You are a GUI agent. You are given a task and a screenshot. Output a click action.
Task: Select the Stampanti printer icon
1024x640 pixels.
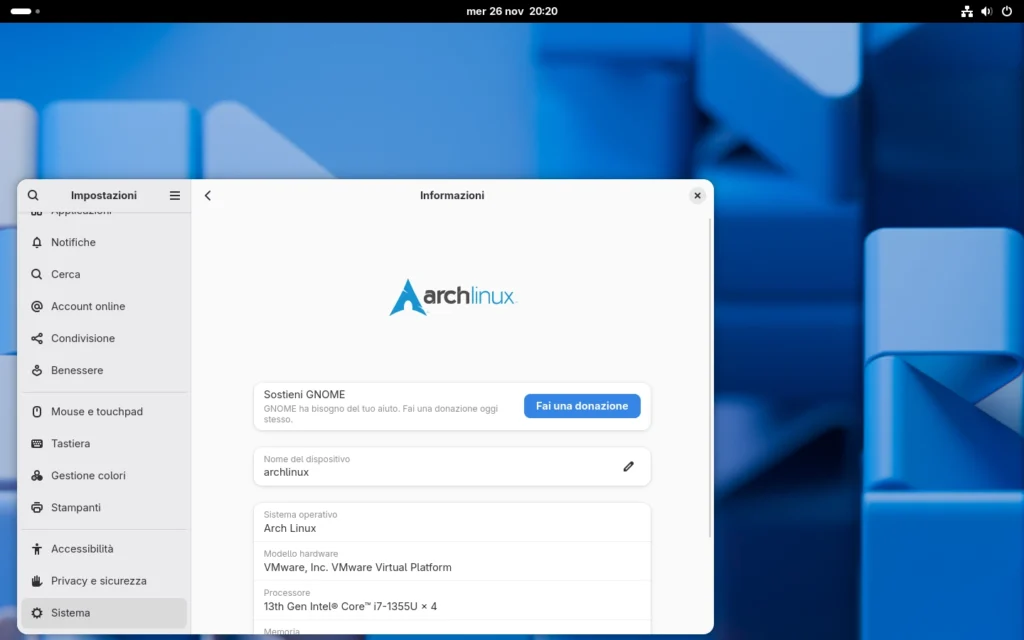pos(37,508)
